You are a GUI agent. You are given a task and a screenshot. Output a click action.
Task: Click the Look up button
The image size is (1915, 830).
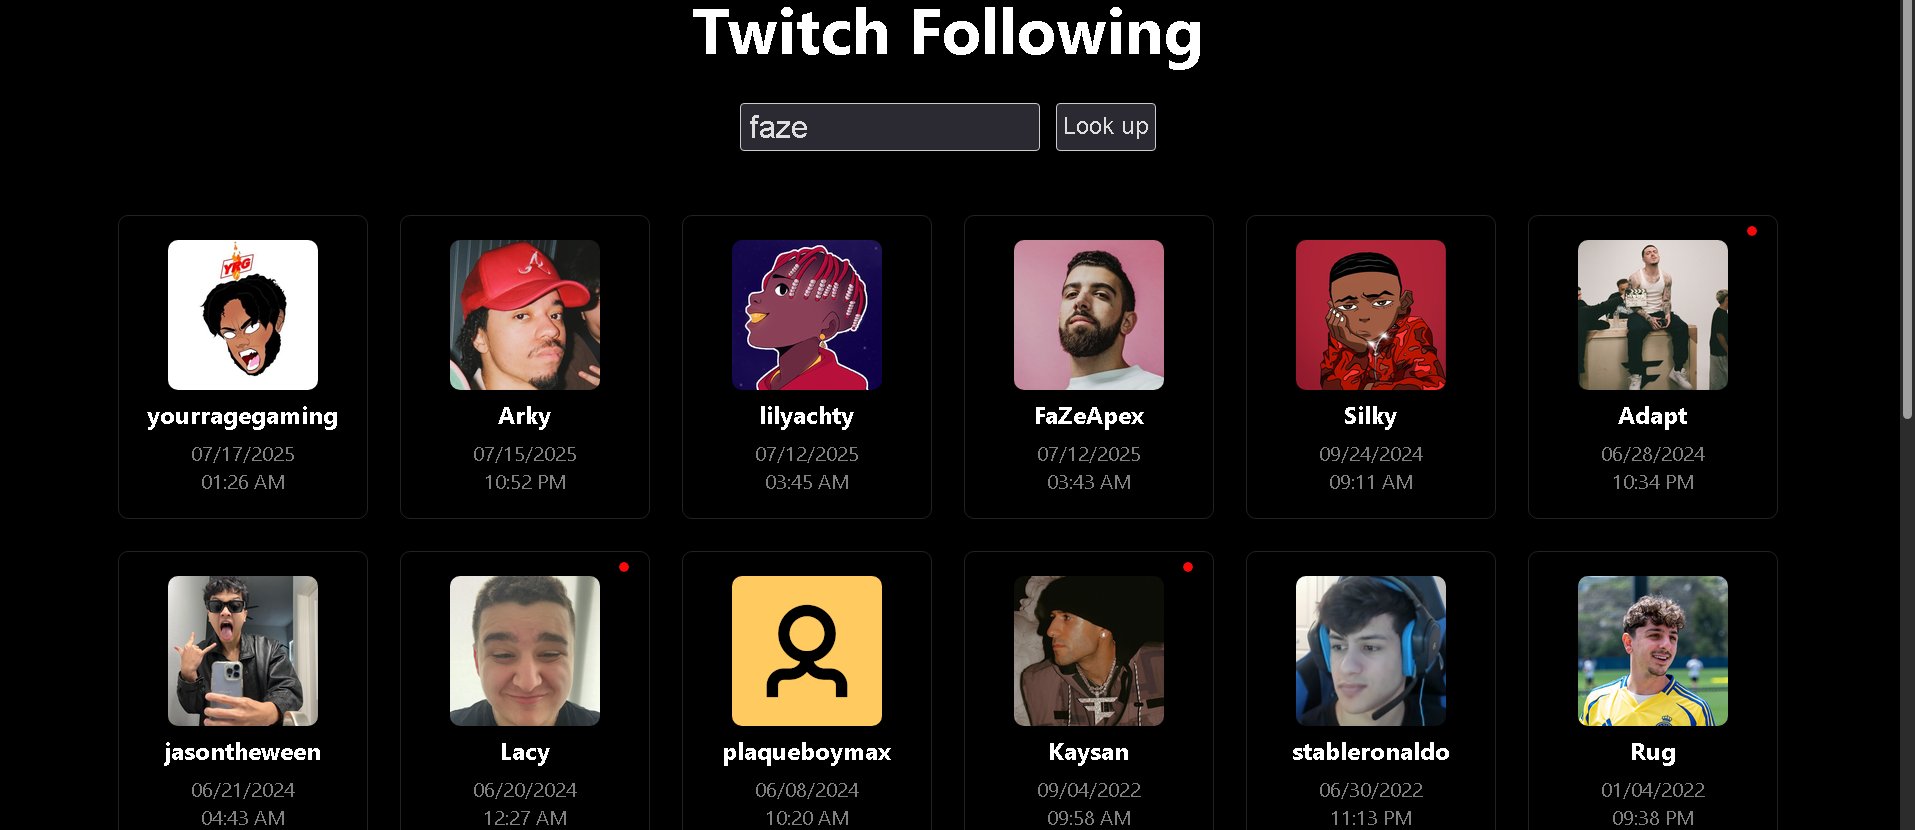click(x=1106, y=127)
